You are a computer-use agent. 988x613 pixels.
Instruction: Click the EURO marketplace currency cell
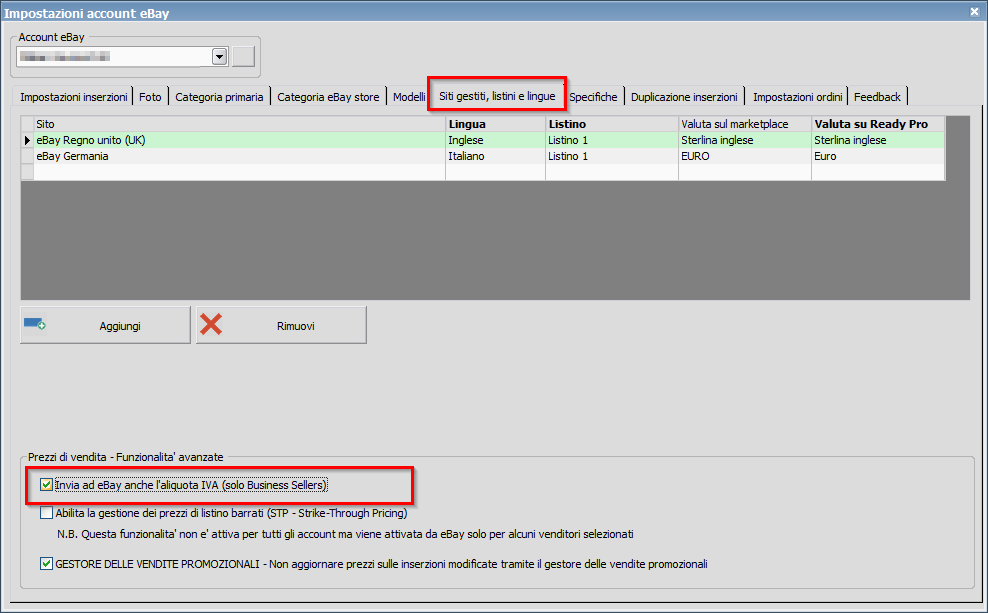[x=745, y=156]
